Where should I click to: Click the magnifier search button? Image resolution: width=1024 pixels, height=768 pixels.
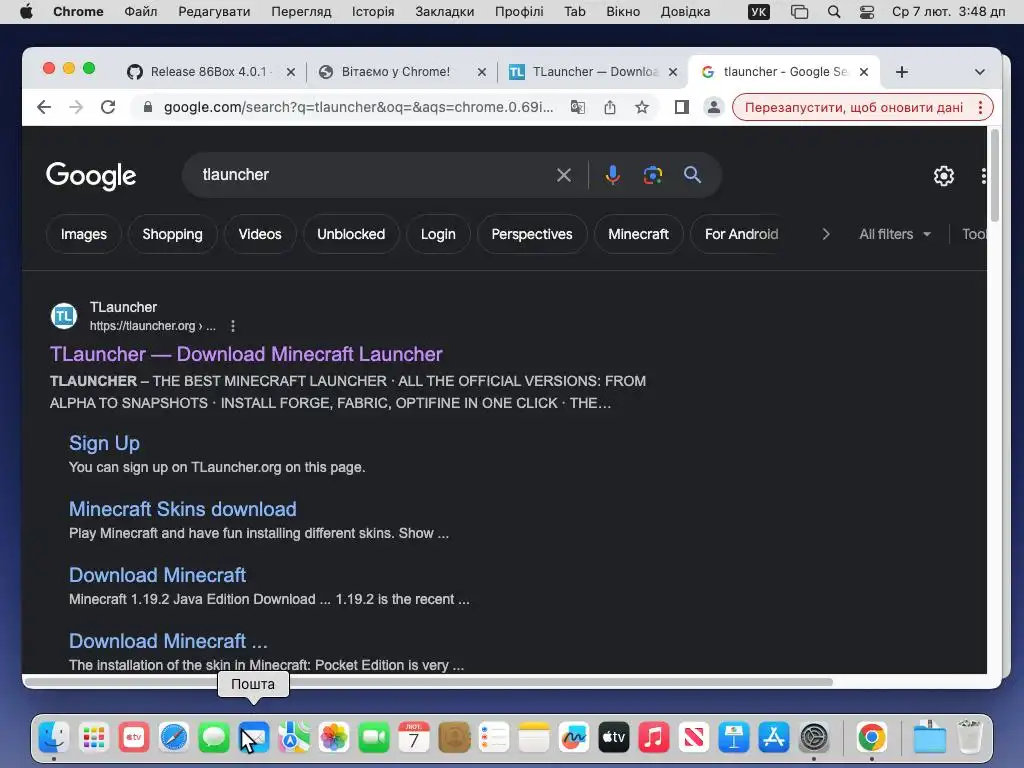pyautogui.click(x=692, y=175)
